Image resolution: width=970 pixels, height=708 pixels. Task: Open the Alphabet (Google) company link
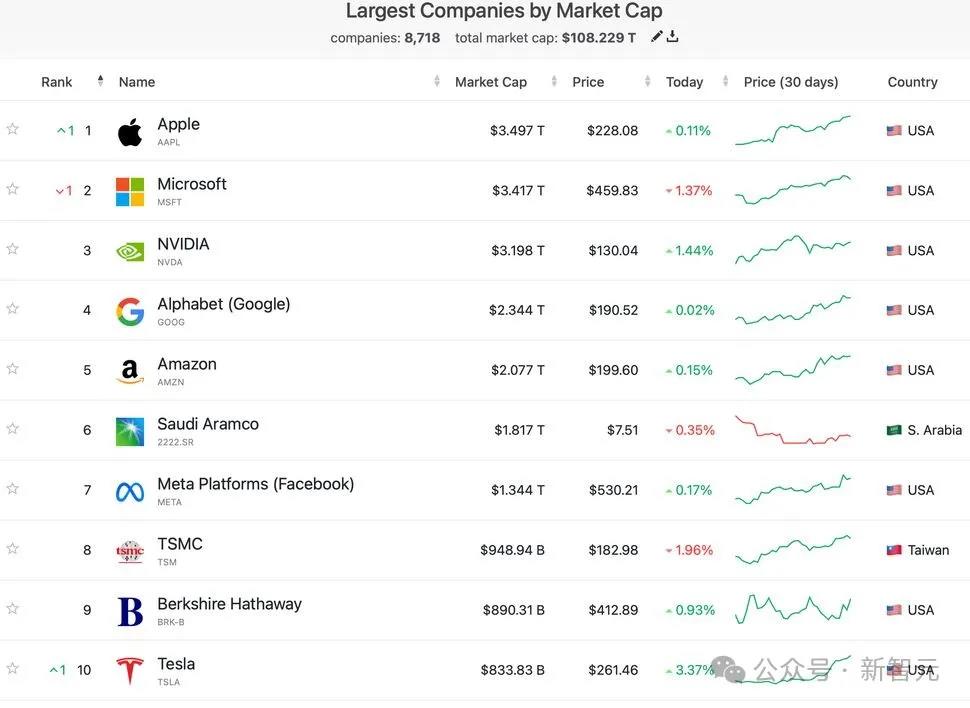(x=223, y=304)
